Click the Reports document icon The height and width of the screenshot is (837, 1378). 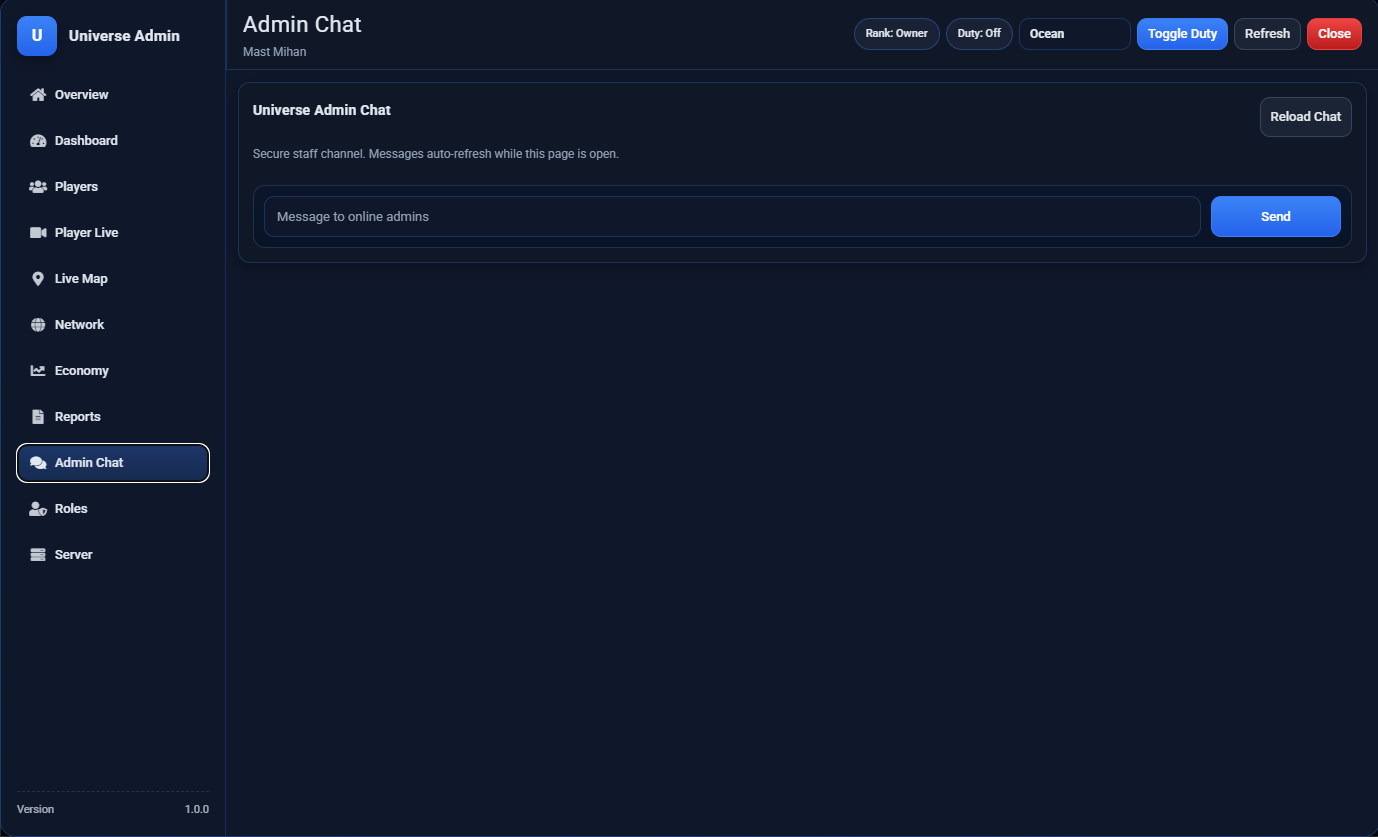click(x=38, y=417)
